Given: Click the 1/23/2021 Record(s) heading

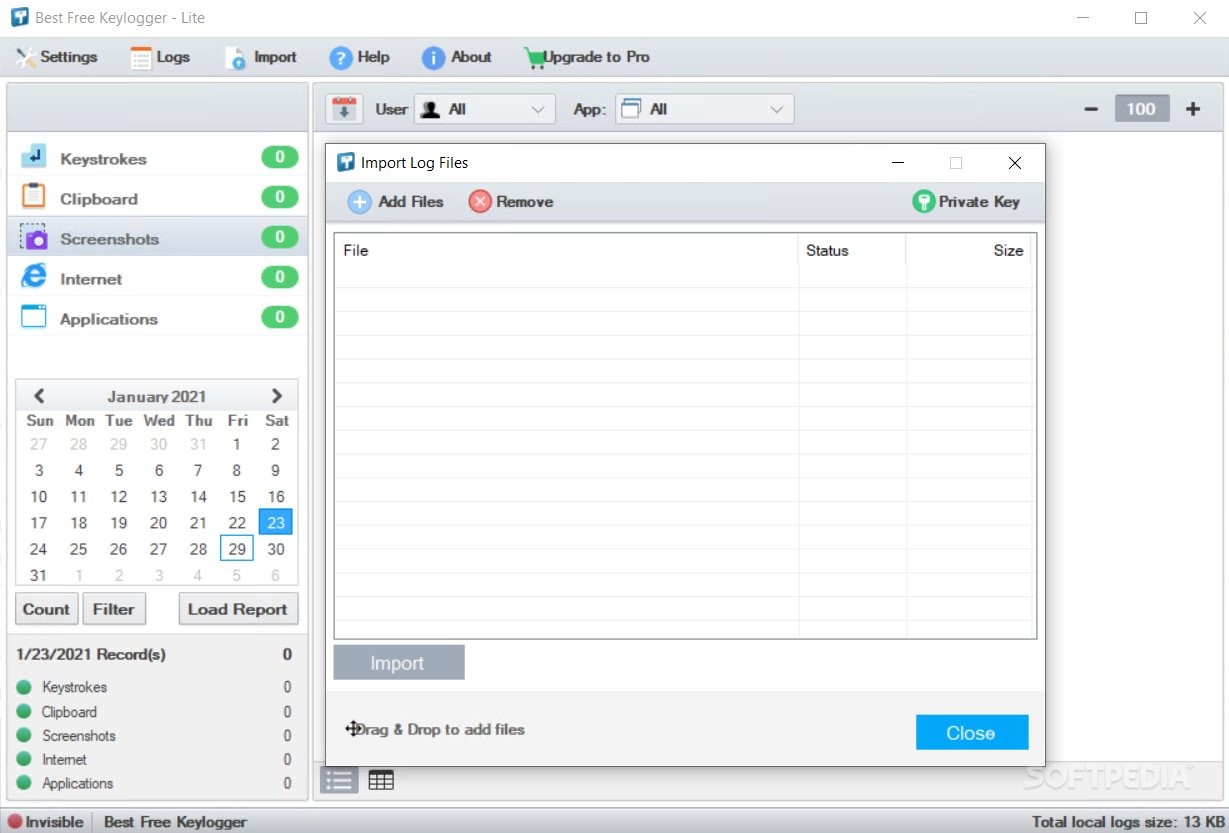Looking at the screenshot, I should tap(91, 654).
